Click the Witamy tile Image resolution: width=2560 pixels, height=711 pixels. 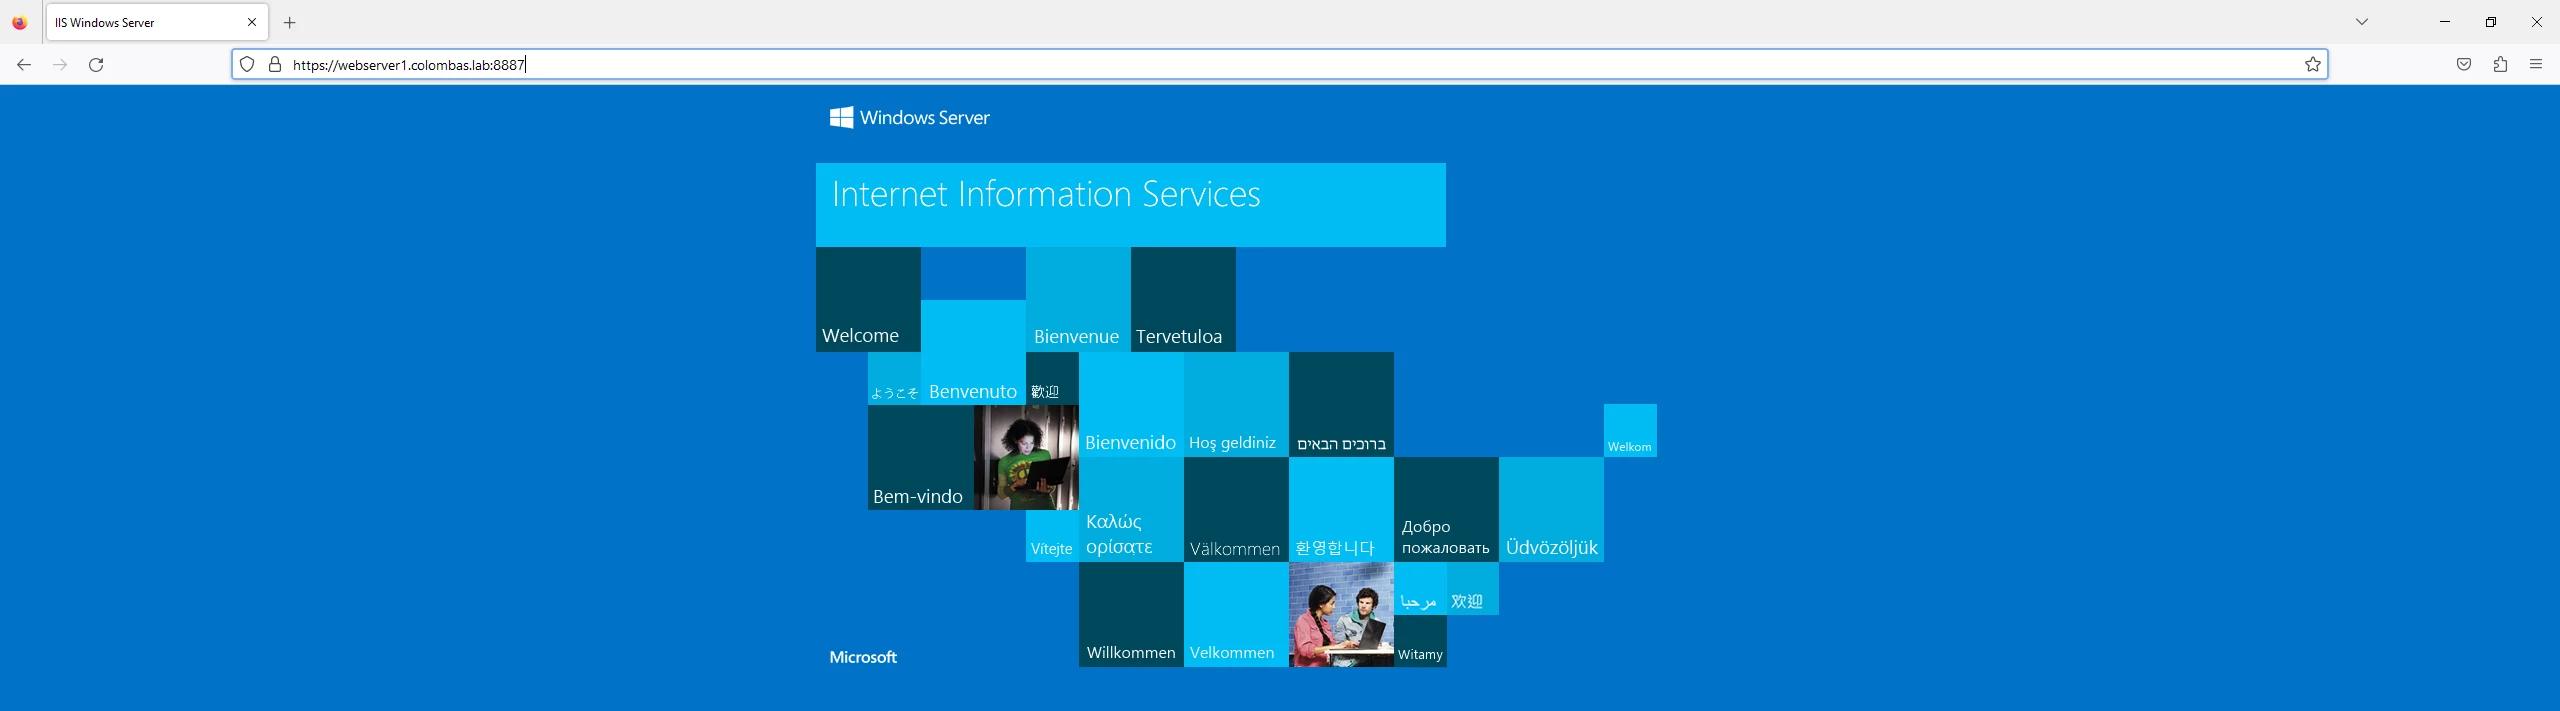coord(1420,641)
